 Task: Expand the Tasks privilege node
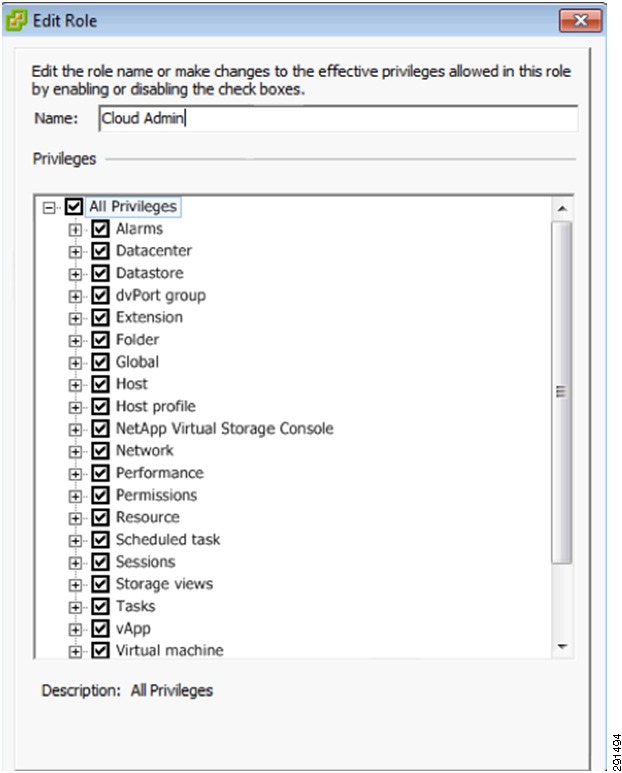[x=75, y=607]
